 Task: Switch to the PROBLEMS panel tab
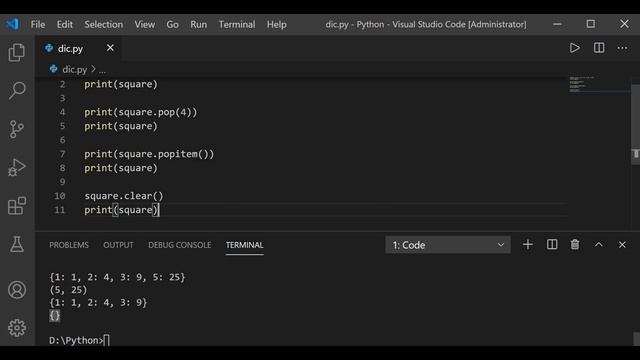click(69, 245)
